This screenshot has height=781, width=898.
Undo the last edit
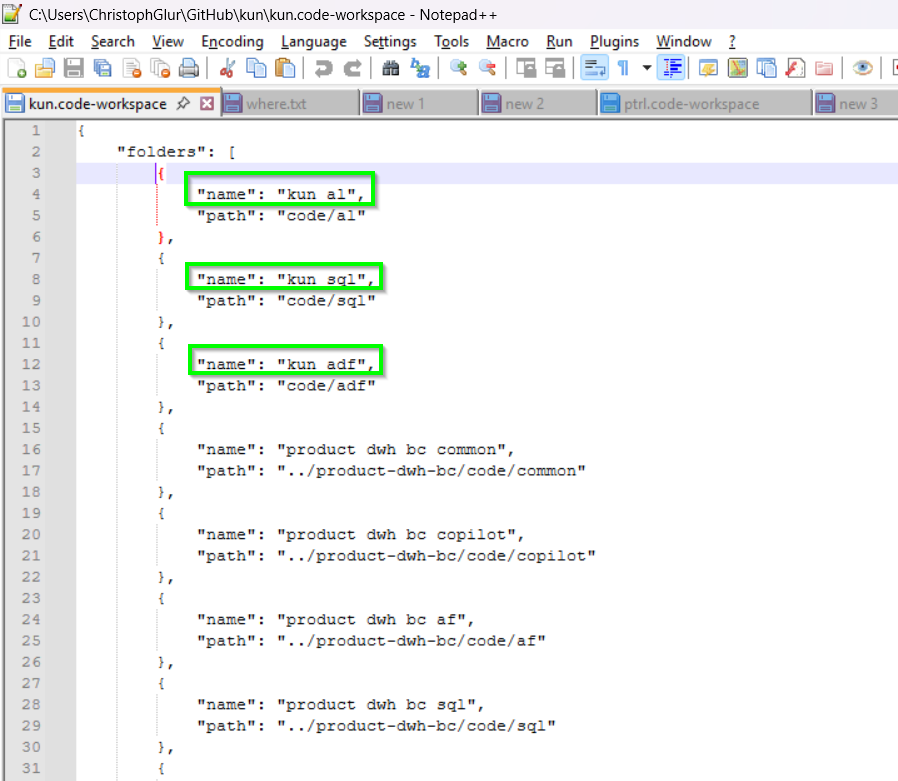(324, 68)
